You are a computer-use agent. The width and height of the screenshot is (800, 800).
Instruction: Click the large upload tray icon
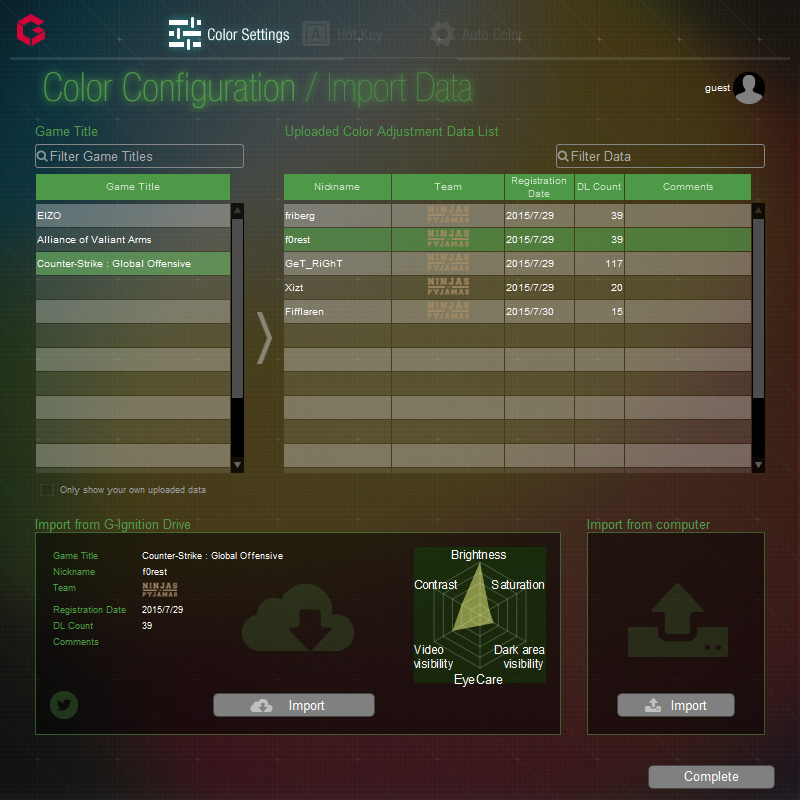678,620
